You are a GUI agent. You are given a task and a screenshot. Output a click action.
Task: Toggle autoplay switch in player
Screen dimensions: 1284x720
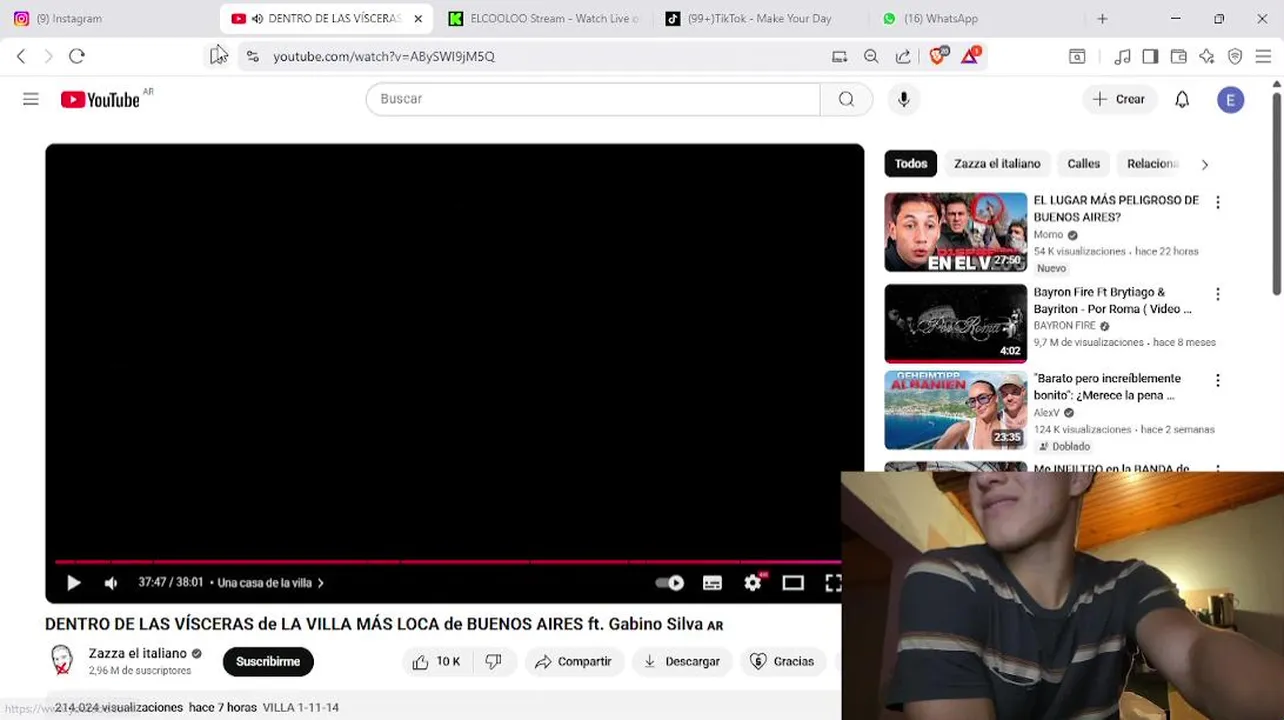click(670, 583)
